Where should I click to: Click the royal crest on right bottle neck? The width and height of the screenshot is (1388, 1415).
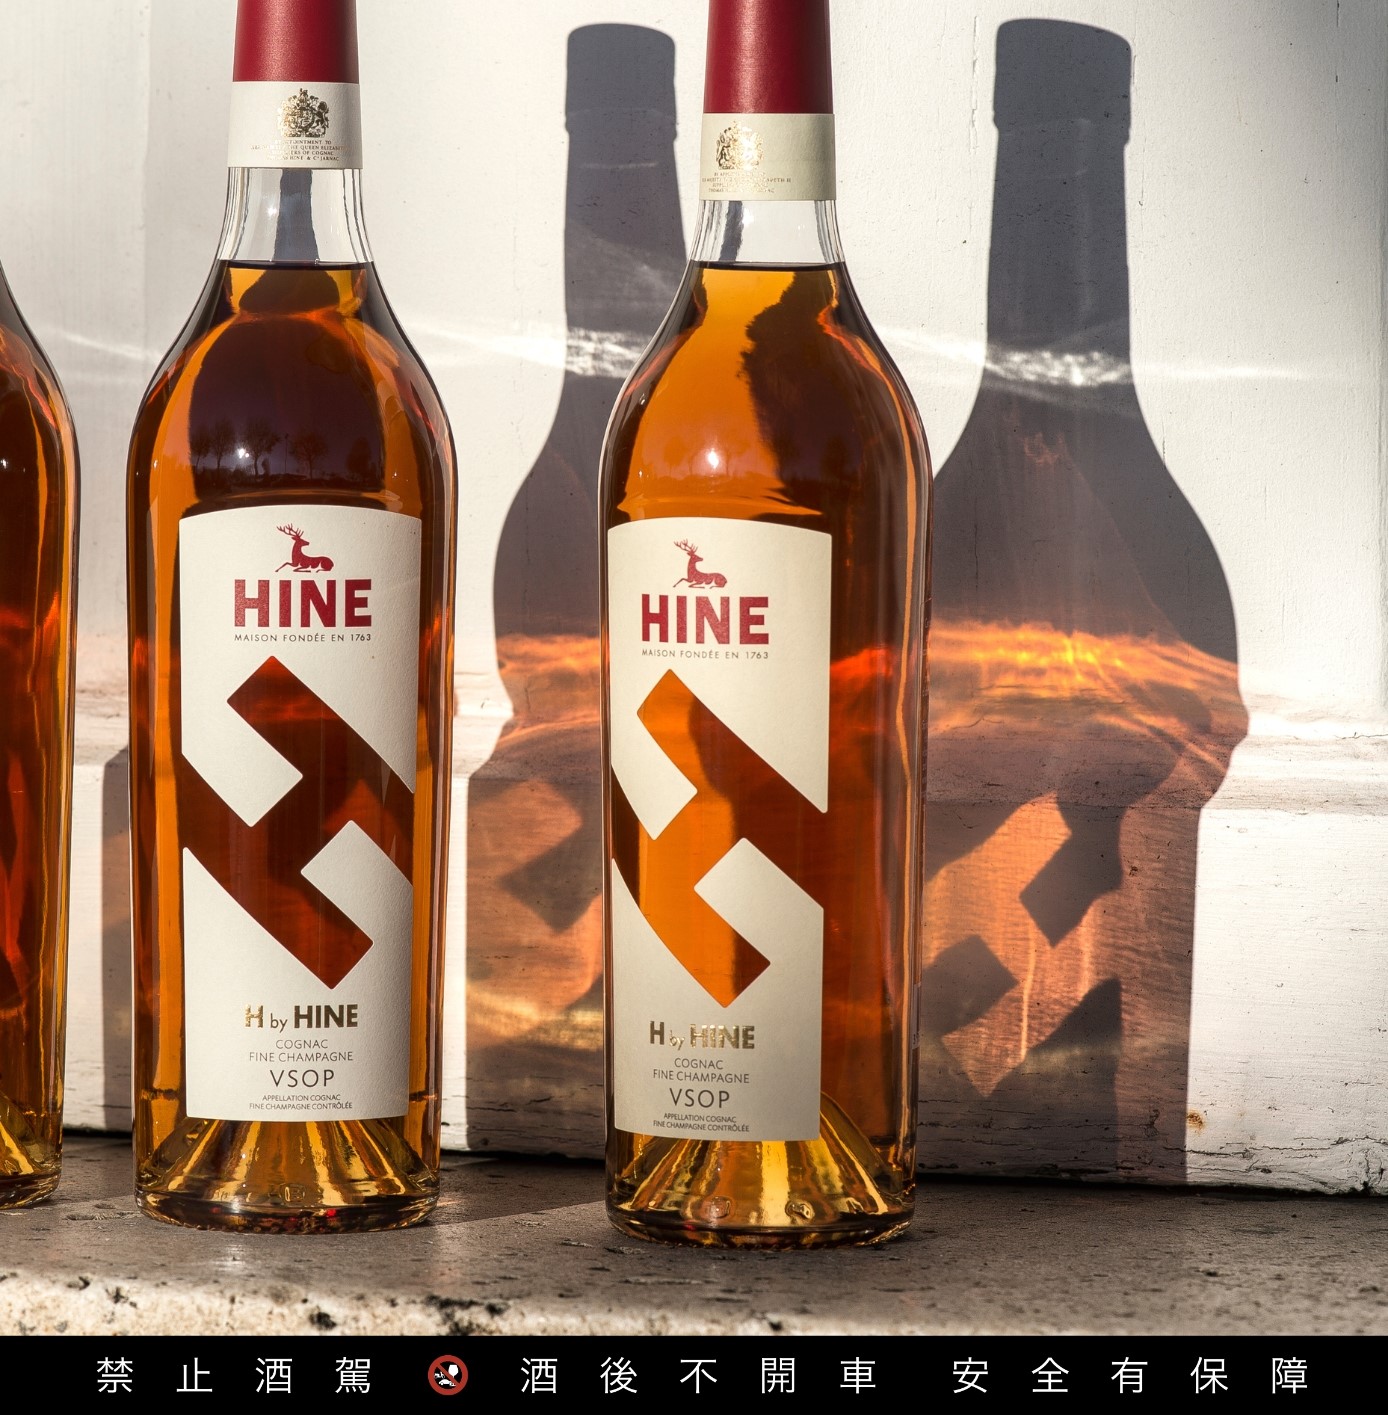coord(739,147)
